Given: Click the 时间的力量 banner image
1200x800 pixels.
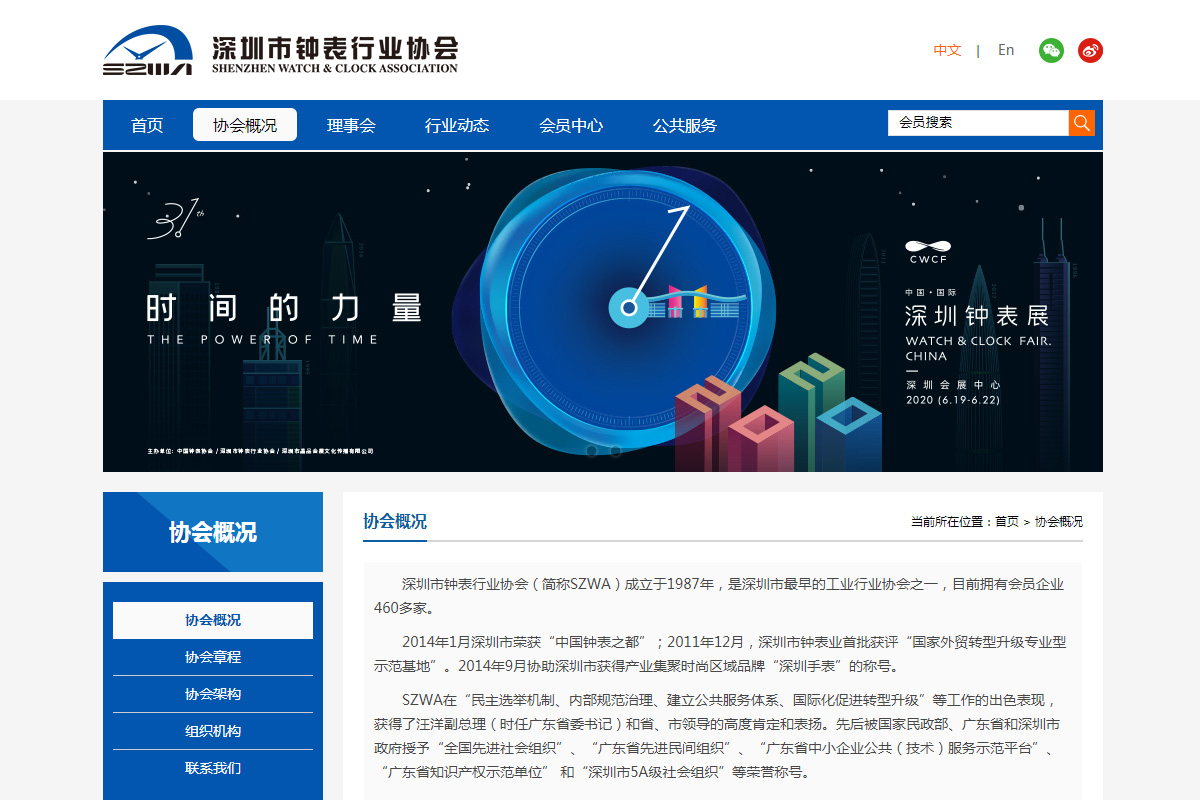Looking at the screenshot, I should [603, 312].
